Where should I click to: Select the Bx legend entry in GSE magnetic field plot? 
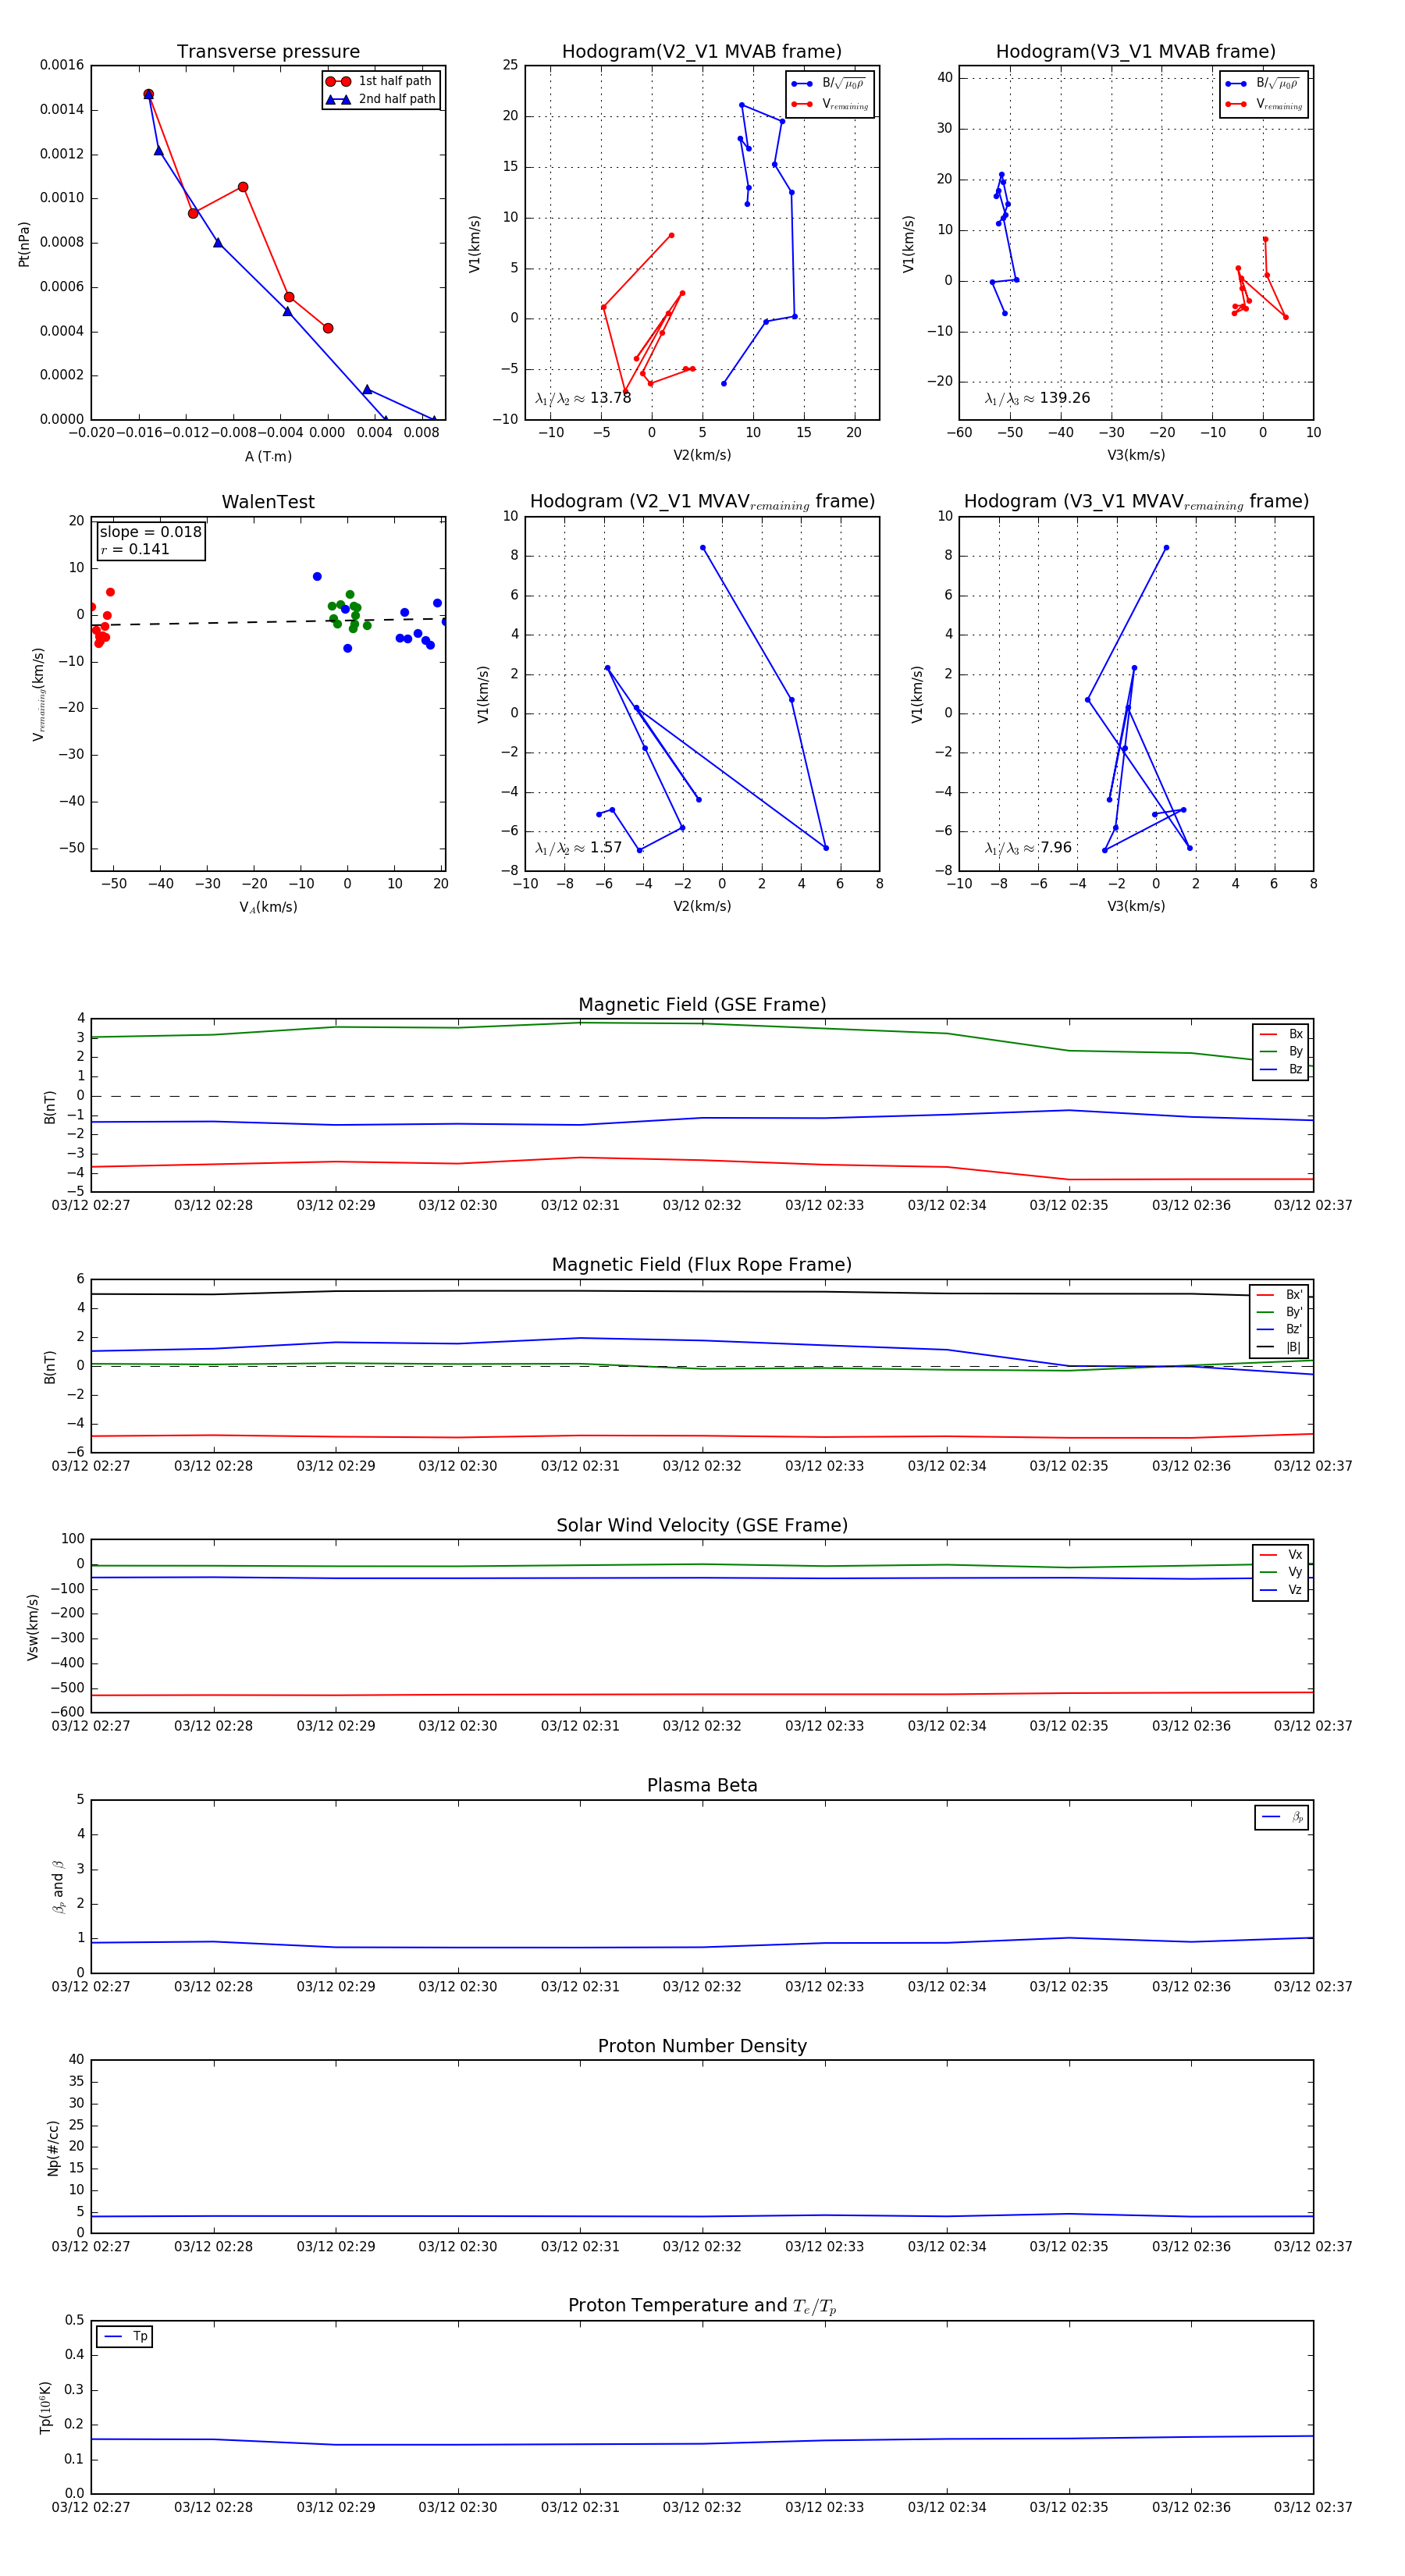[1281, 1034]
